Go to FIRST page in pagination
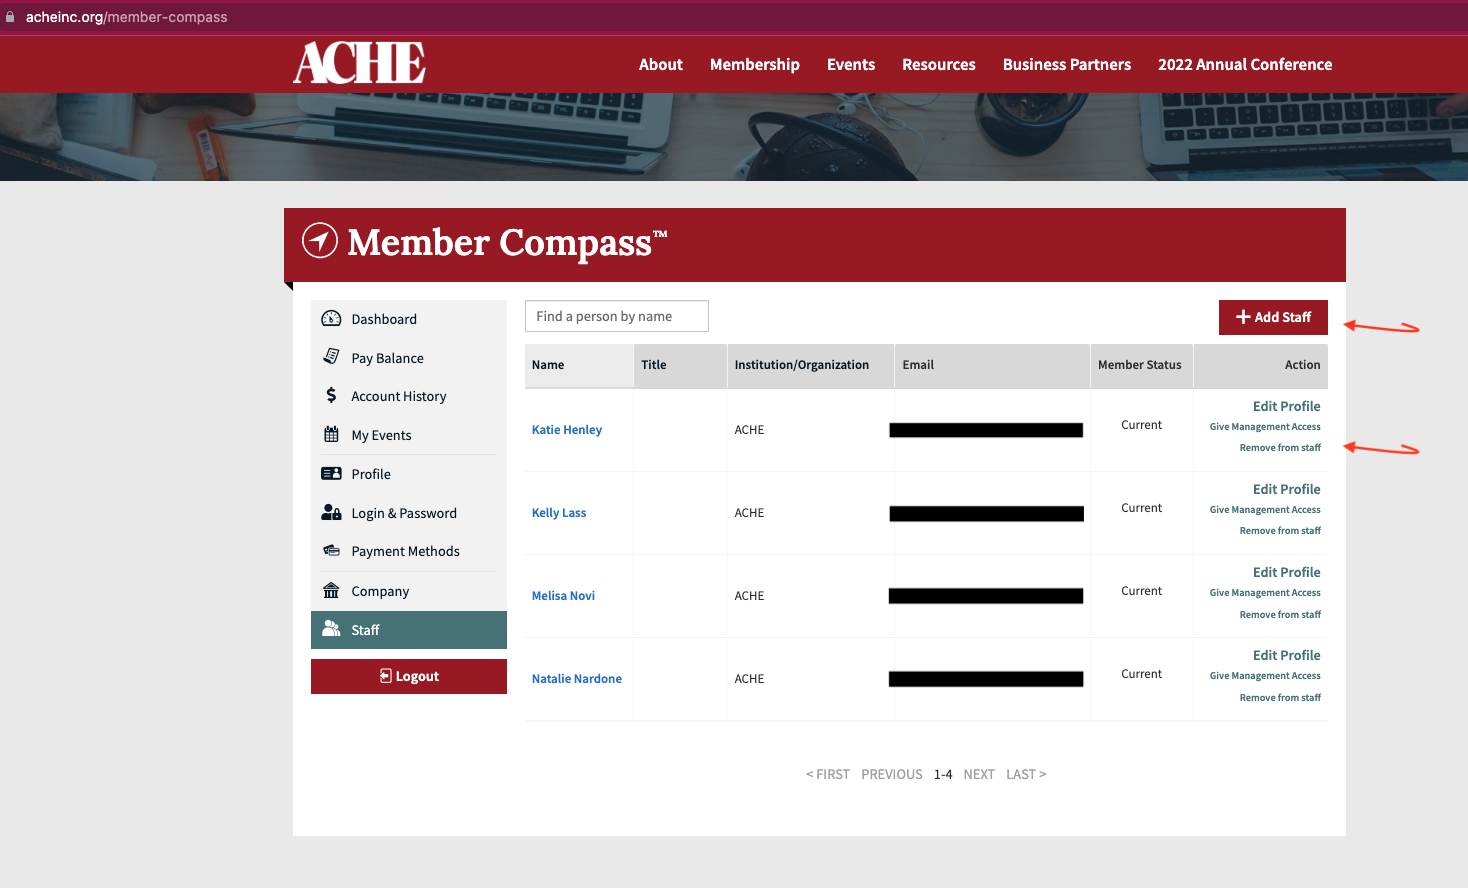 point(828,774)
